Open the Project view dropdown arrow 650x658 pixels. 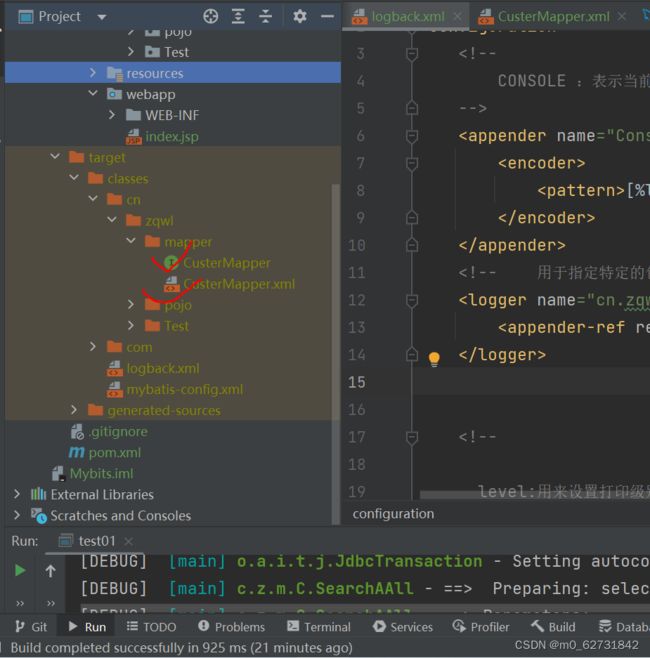(x=102, y=17)
